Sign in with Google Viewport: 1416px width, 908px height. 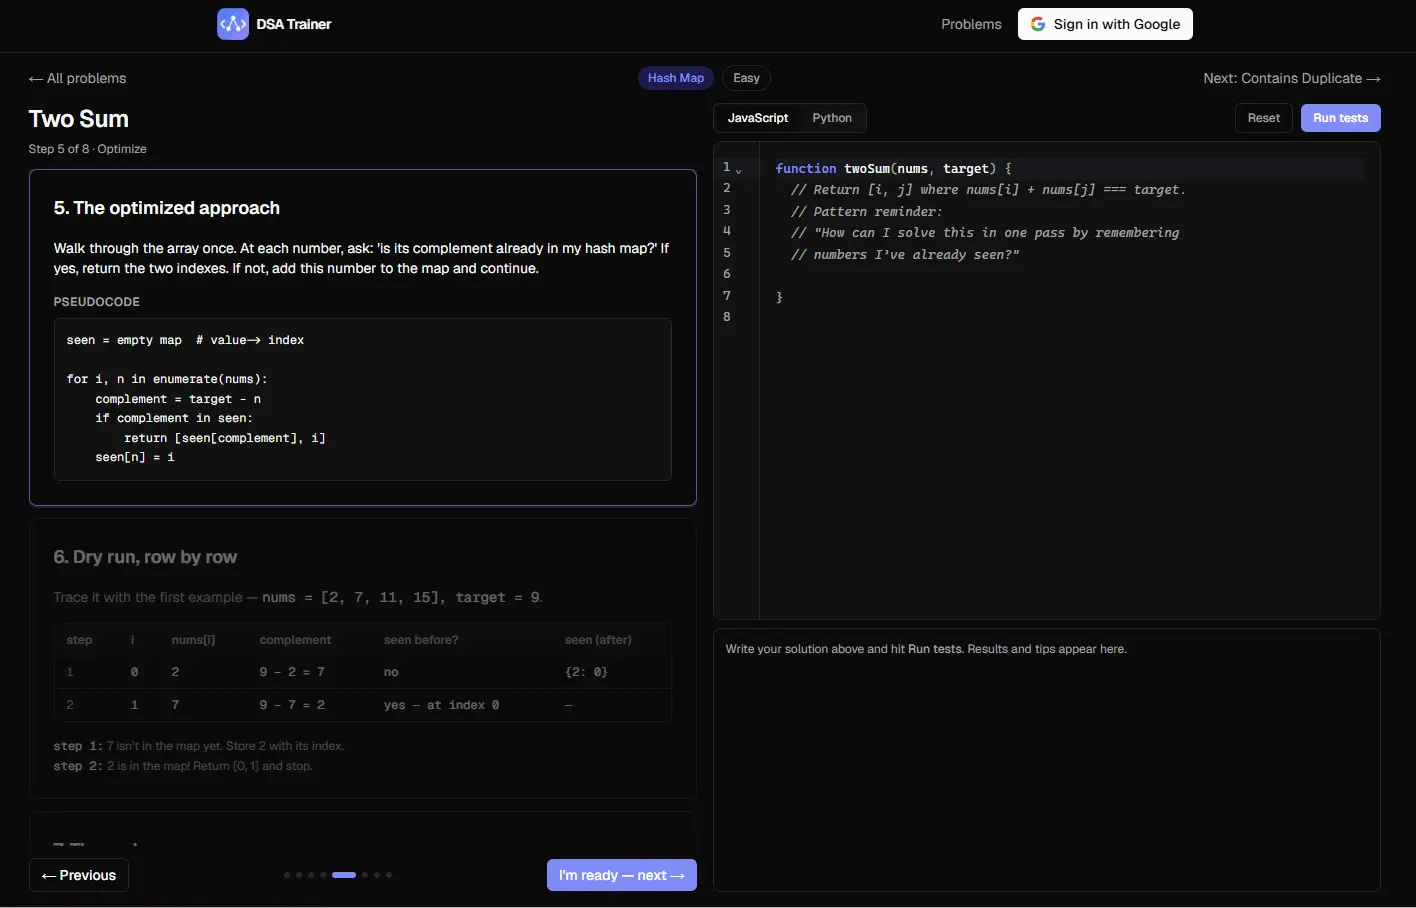click(1105, 24)
